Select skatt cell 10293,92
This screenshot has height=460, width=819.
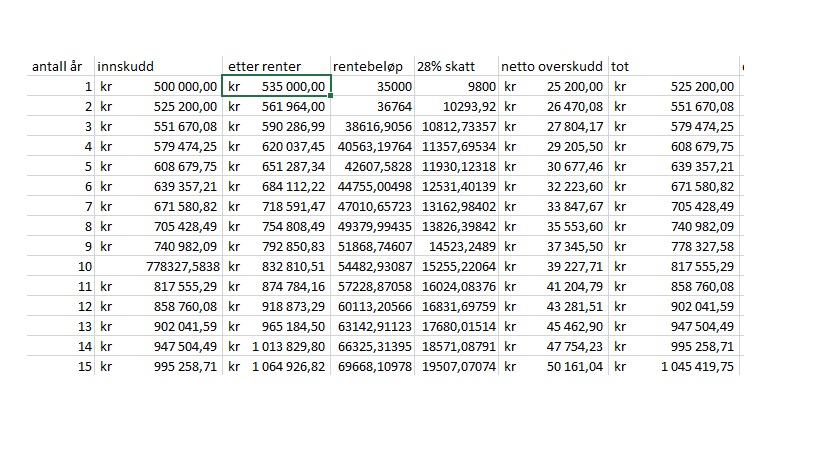[x=457, y=107]
